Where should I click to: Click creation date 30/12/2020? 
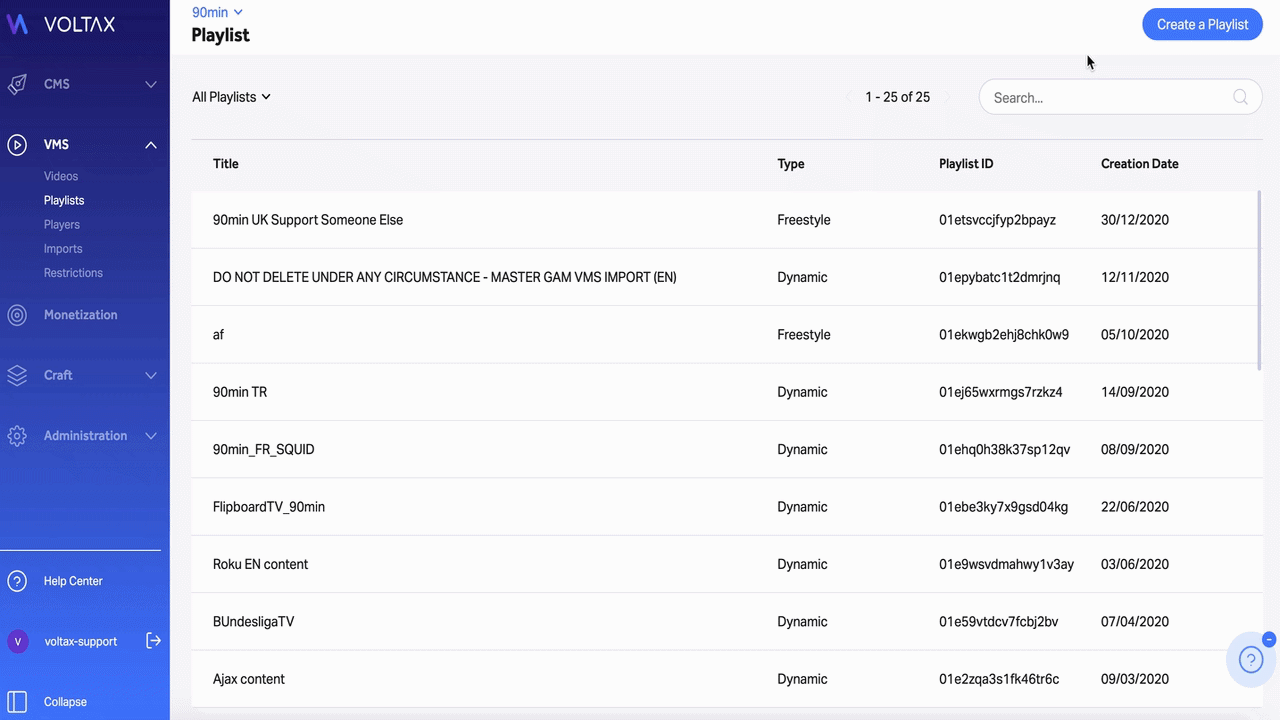click(1135, 220)
